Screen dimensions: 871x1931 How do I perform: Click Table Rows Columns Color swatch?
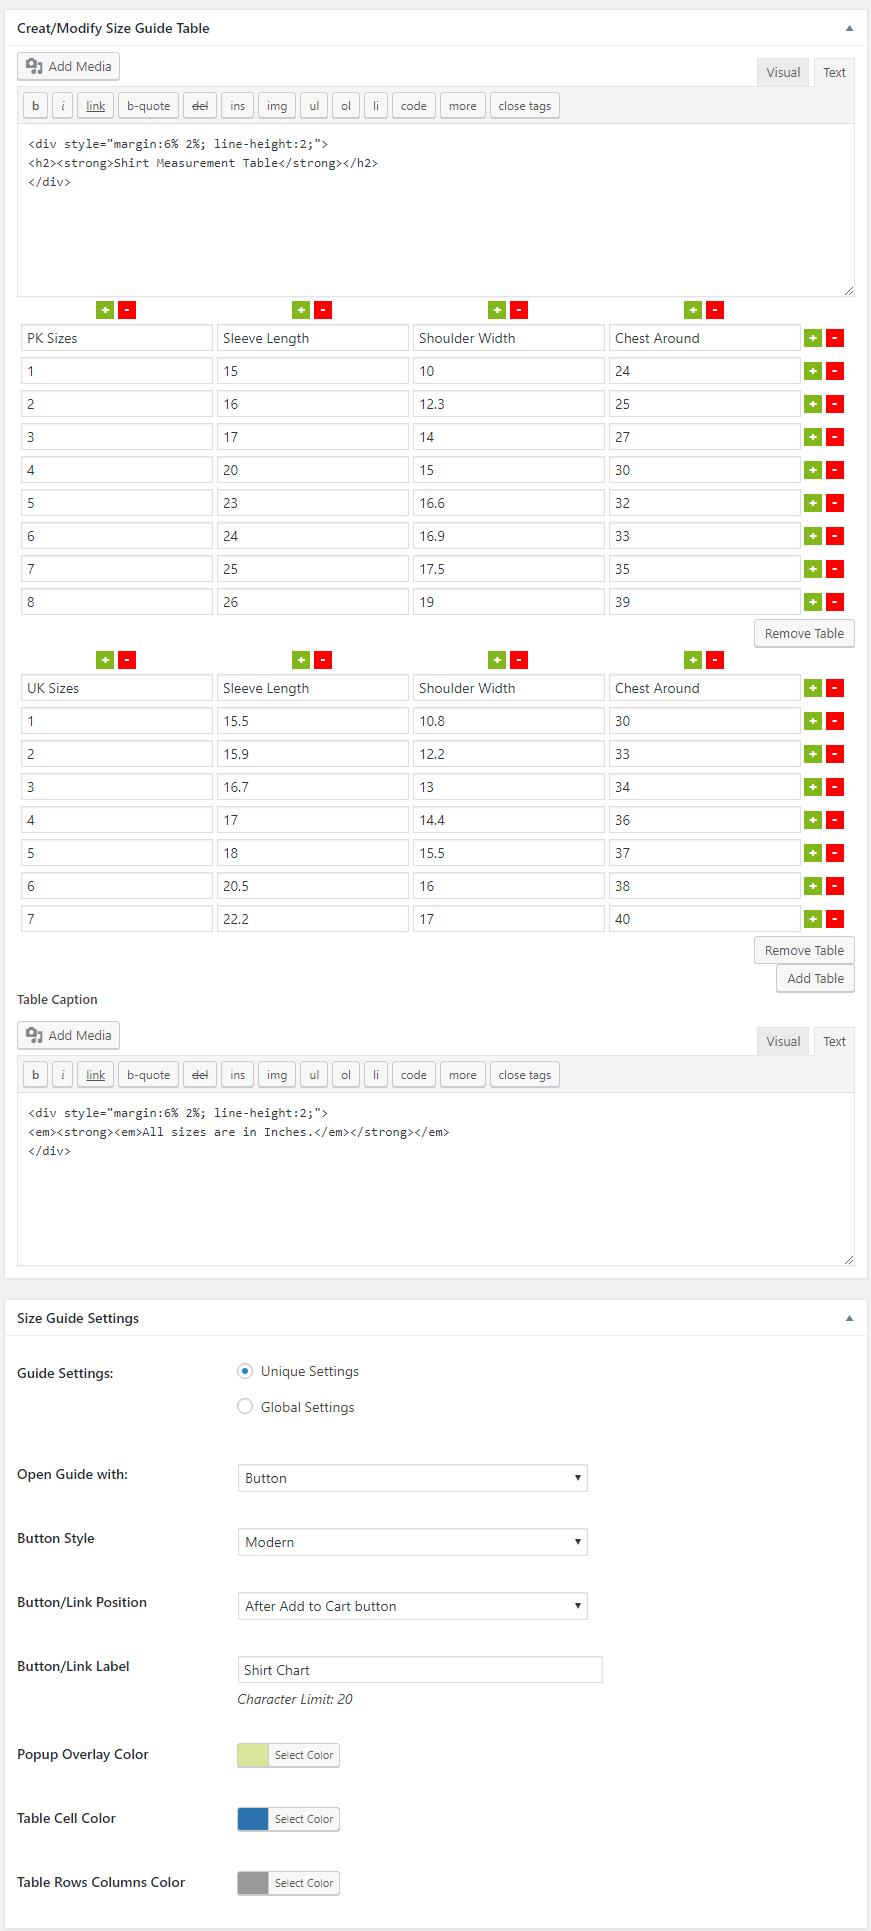[253, 1883]
